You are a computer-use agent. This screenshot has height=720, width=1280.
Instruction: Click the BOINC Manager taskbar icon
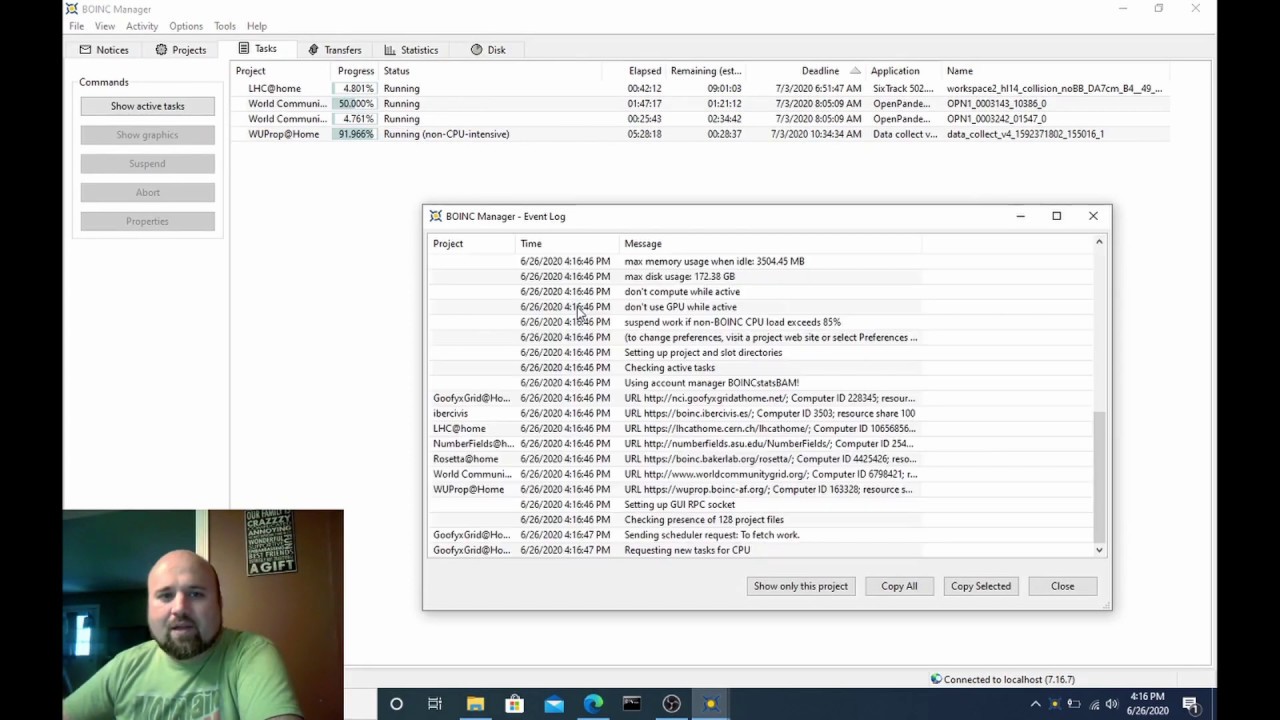(x=711, y=704)
